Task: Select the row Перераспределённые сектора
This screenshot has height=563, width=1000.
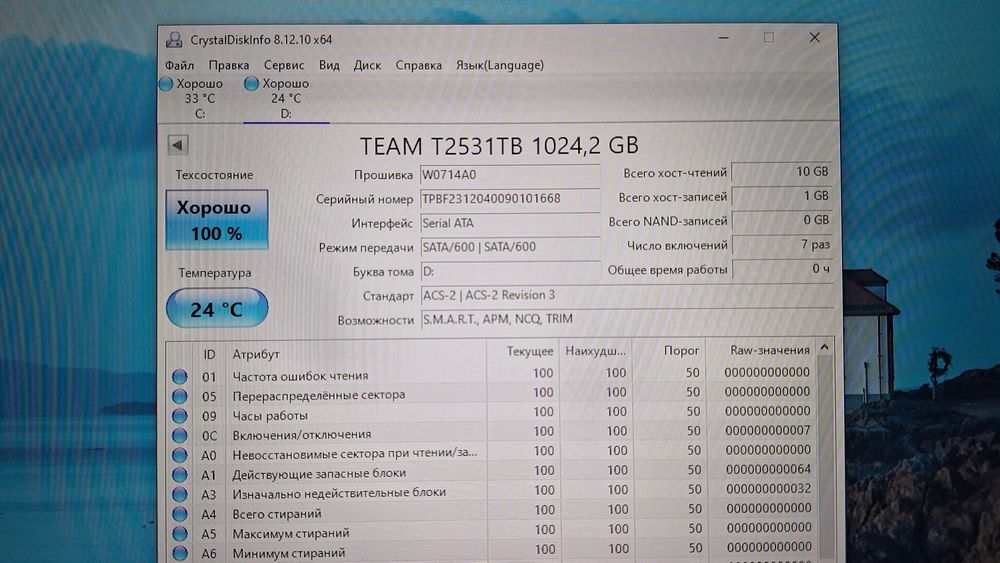Action: pos(491,393)
